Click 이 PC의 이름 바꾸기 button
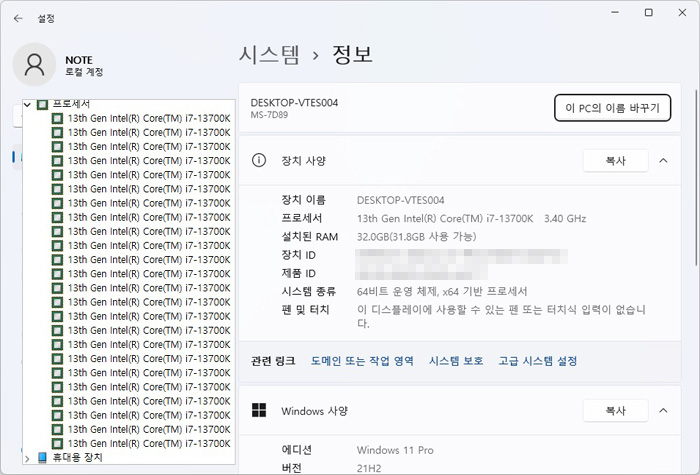Screen dimensions: 700x475 point(612,108)
